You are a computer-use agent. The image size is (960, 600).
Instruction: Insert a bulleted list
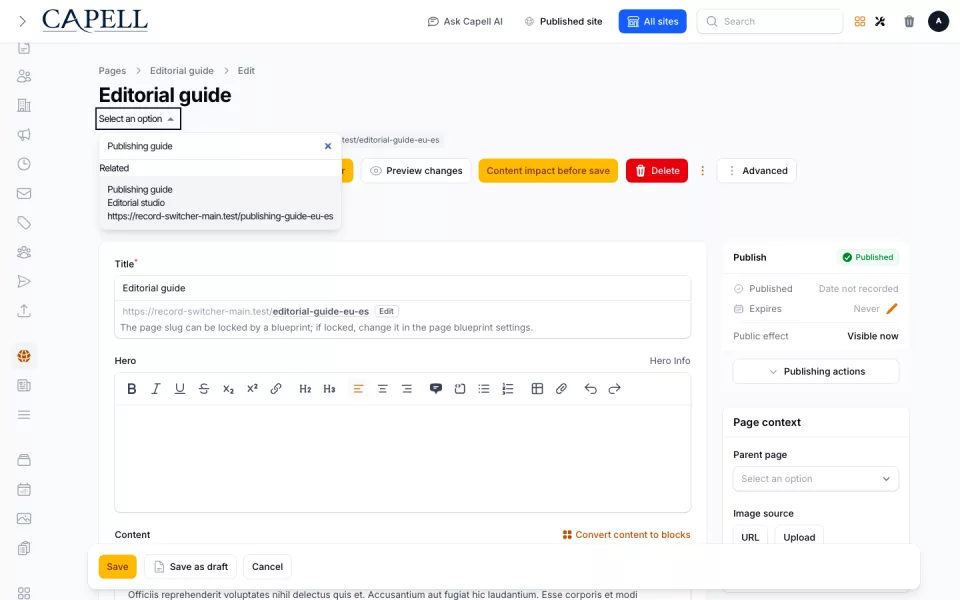(x=484, y=389)
